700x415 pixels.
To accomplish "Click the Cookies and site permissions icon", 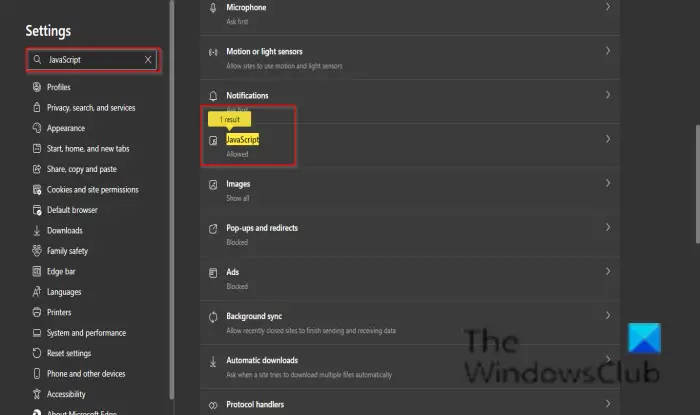I will [37, 190].
